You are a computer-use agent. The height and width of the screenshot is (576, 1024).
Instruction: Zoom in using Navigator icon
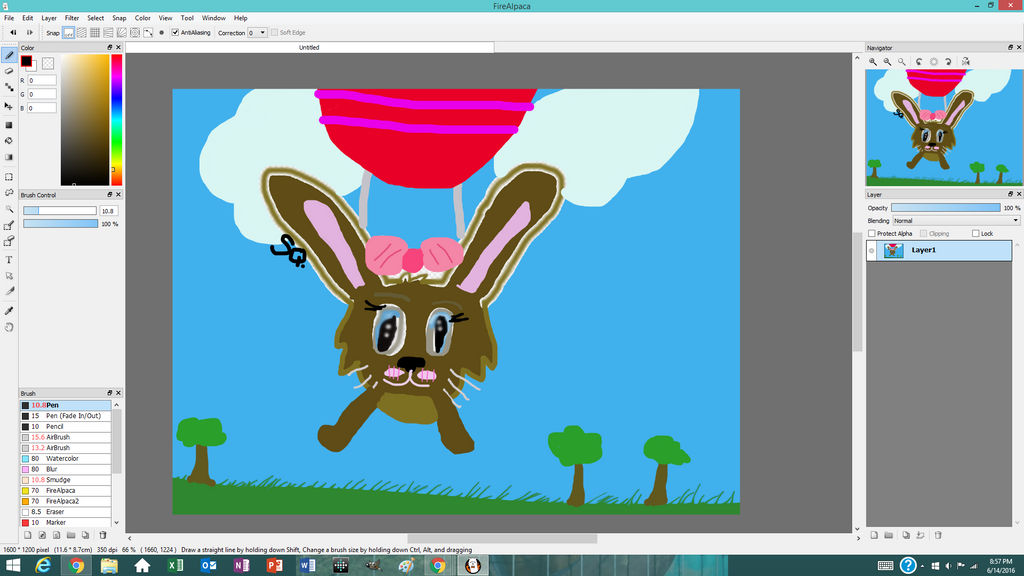[873, 61]
